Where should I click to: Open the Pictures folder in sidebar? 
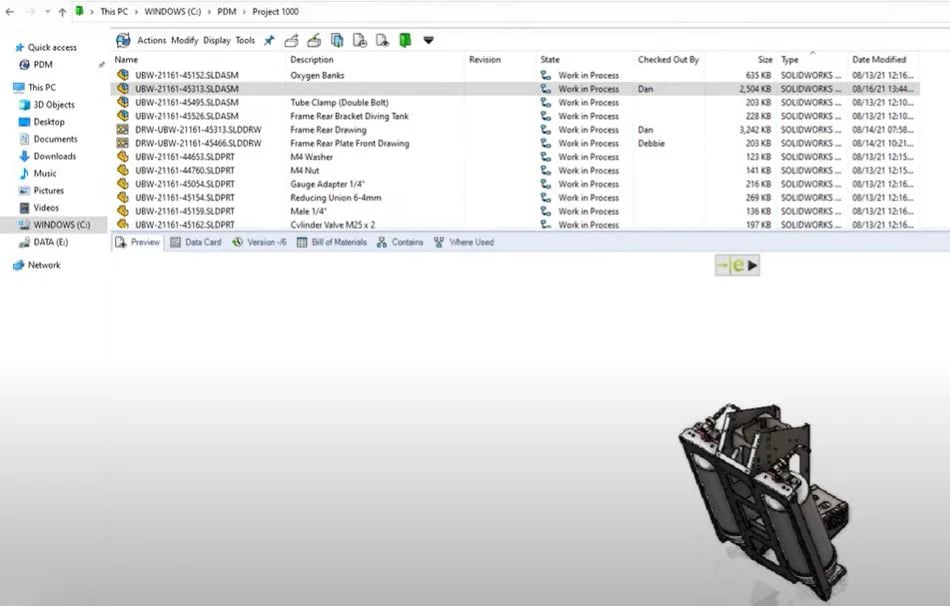point(48,190)
